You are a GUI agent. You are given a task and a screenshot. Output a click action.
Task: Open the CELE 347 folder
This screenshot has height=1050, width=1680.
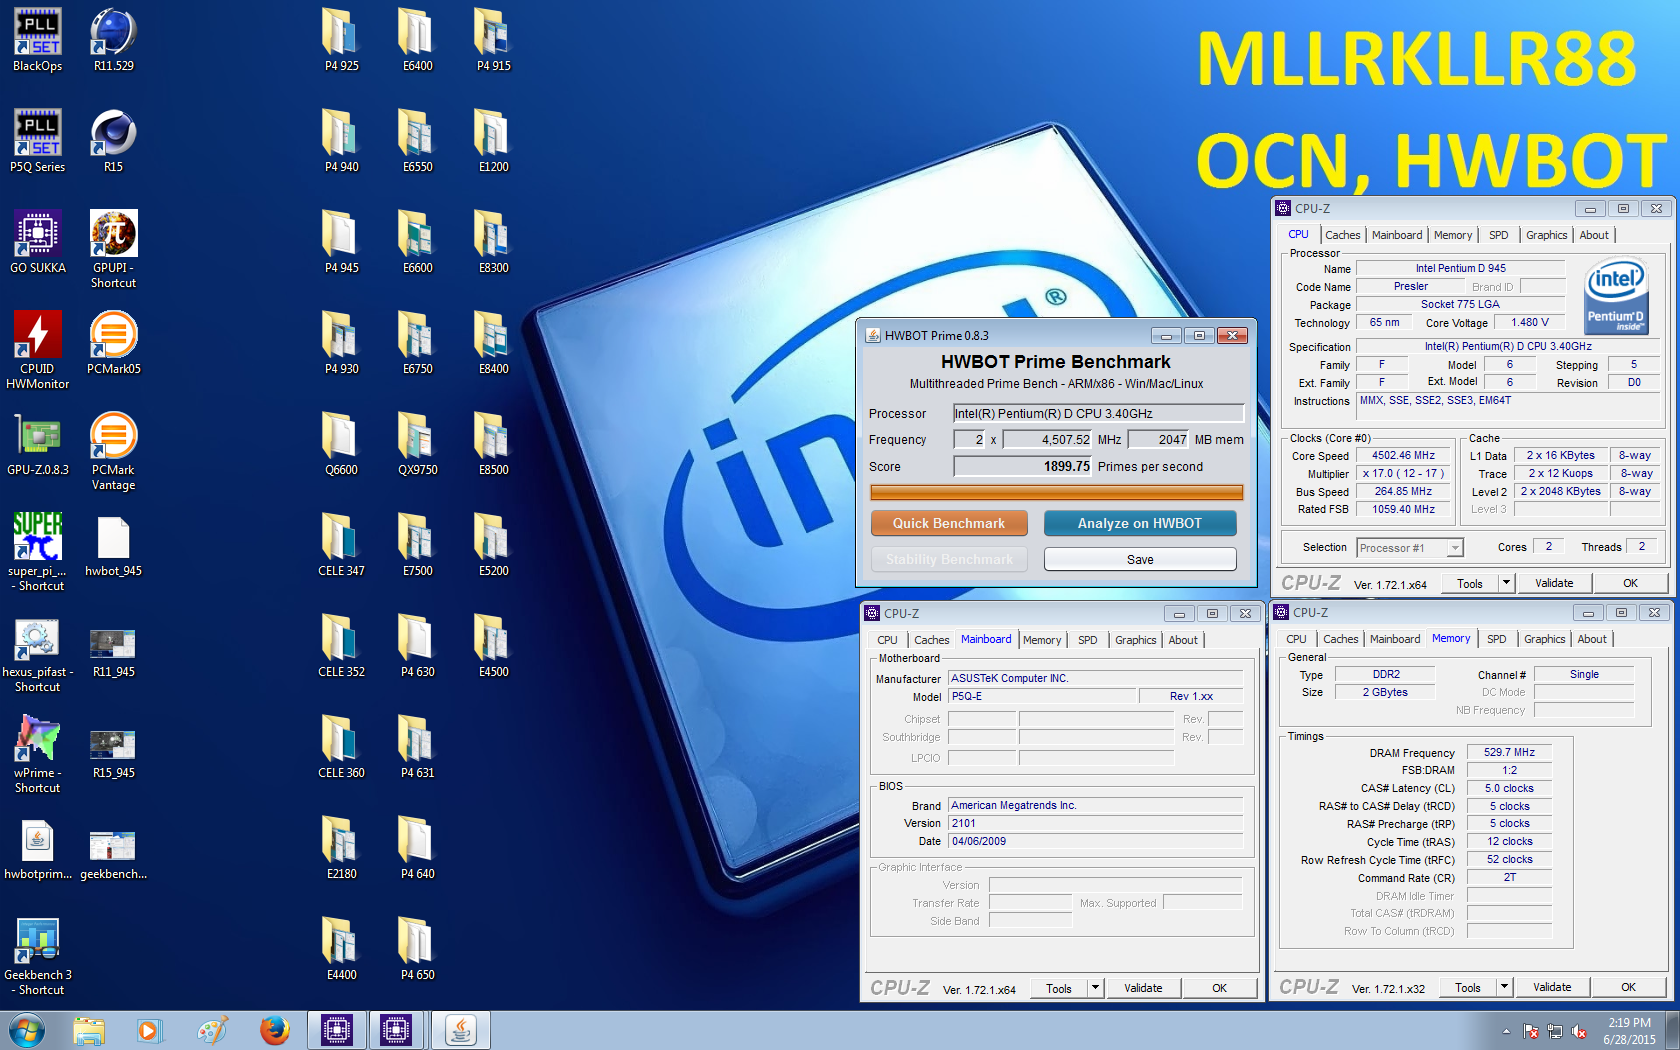click(341, 545)
